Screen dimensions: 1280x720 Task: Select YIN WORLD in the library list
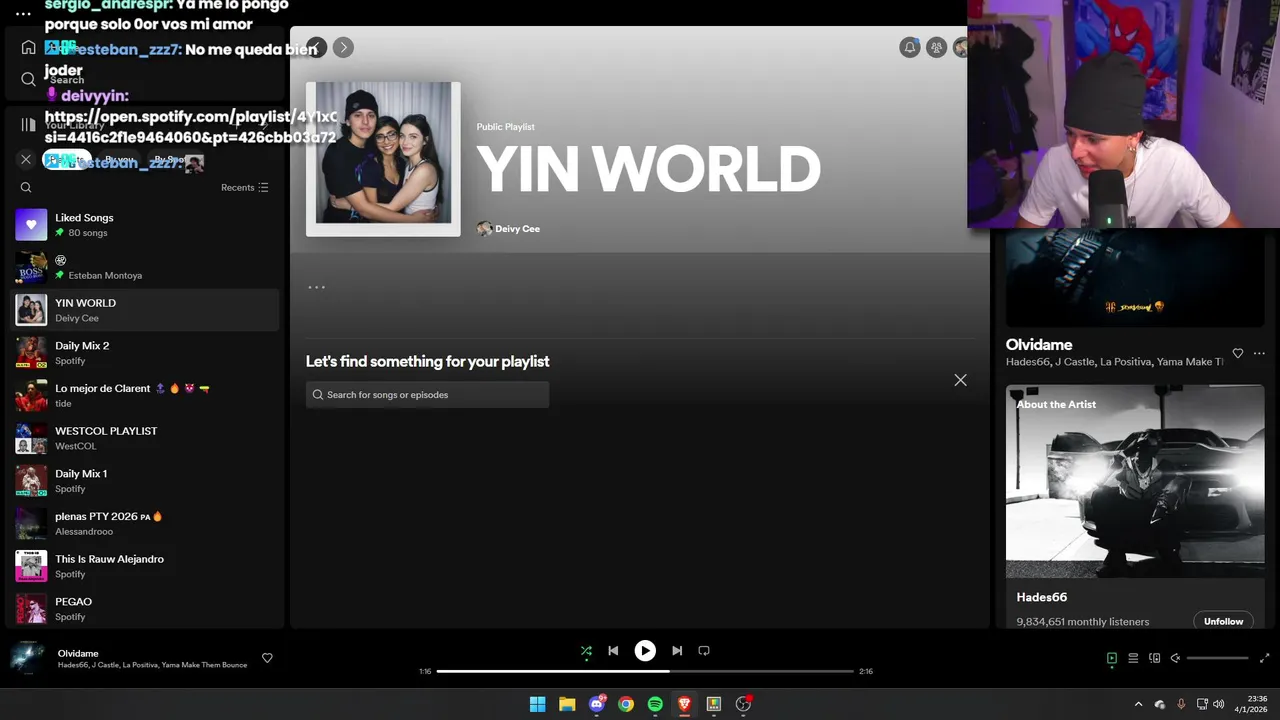[145, 310]
